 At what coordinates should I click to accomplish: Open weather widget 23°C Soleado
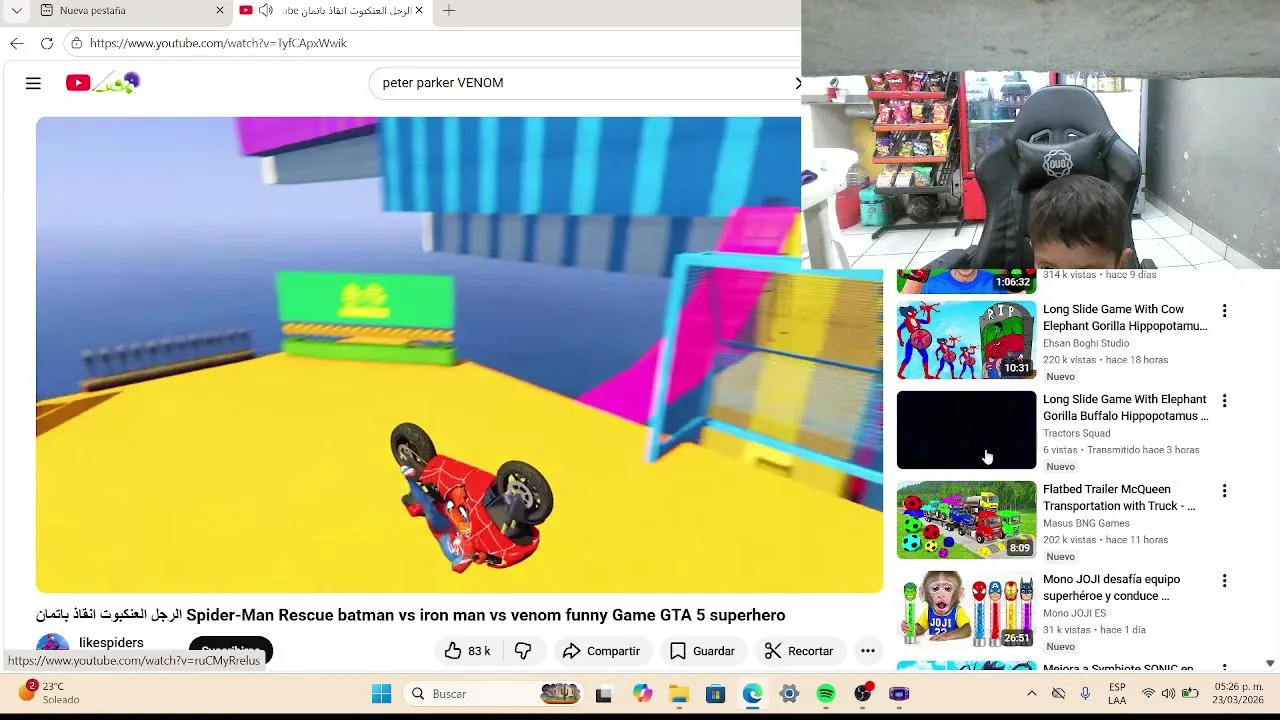click(48, 693)
